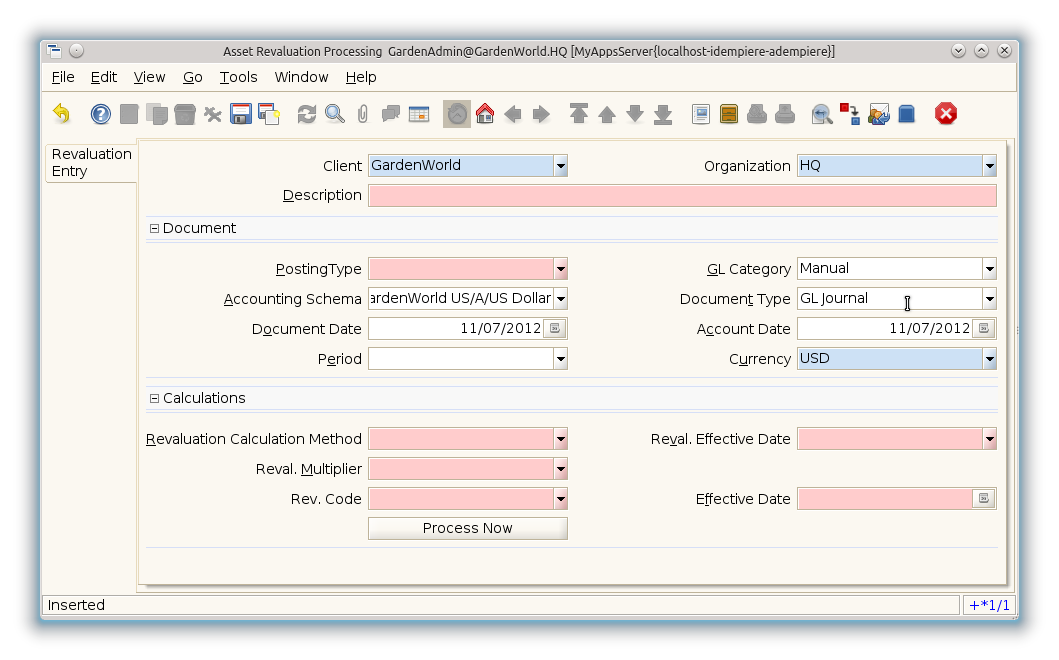Open the Revaluation Calculation Method dropdown
The image size is (1059, 660).
(x=560, y=439)
